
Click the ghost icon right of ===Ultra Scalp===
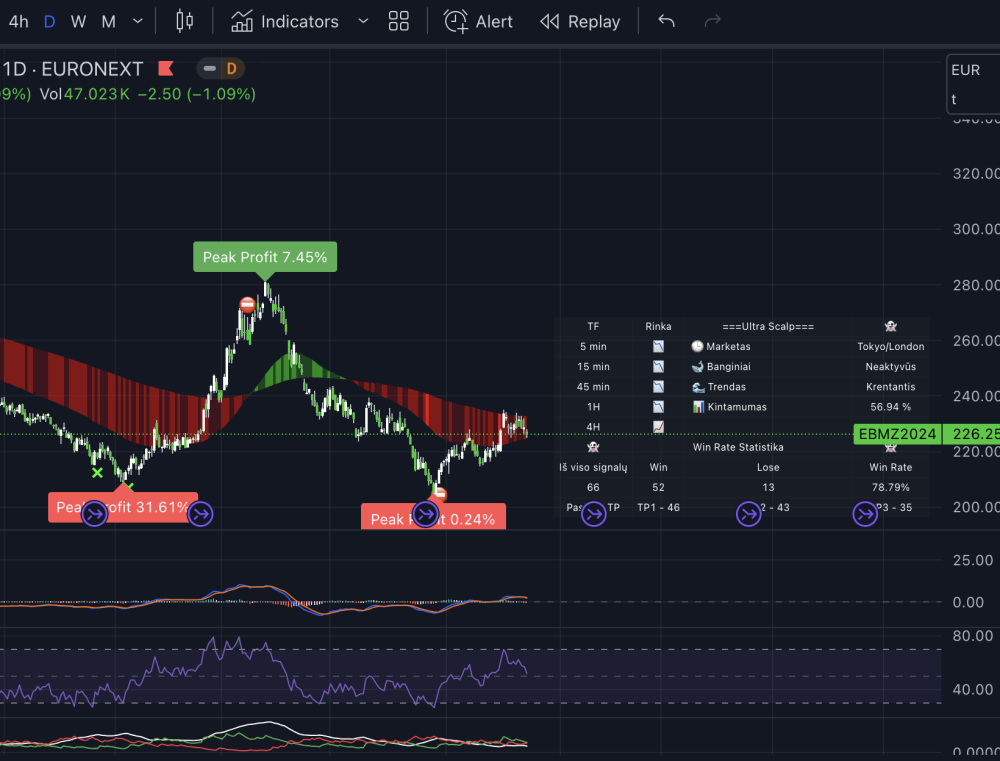[890, 327]
